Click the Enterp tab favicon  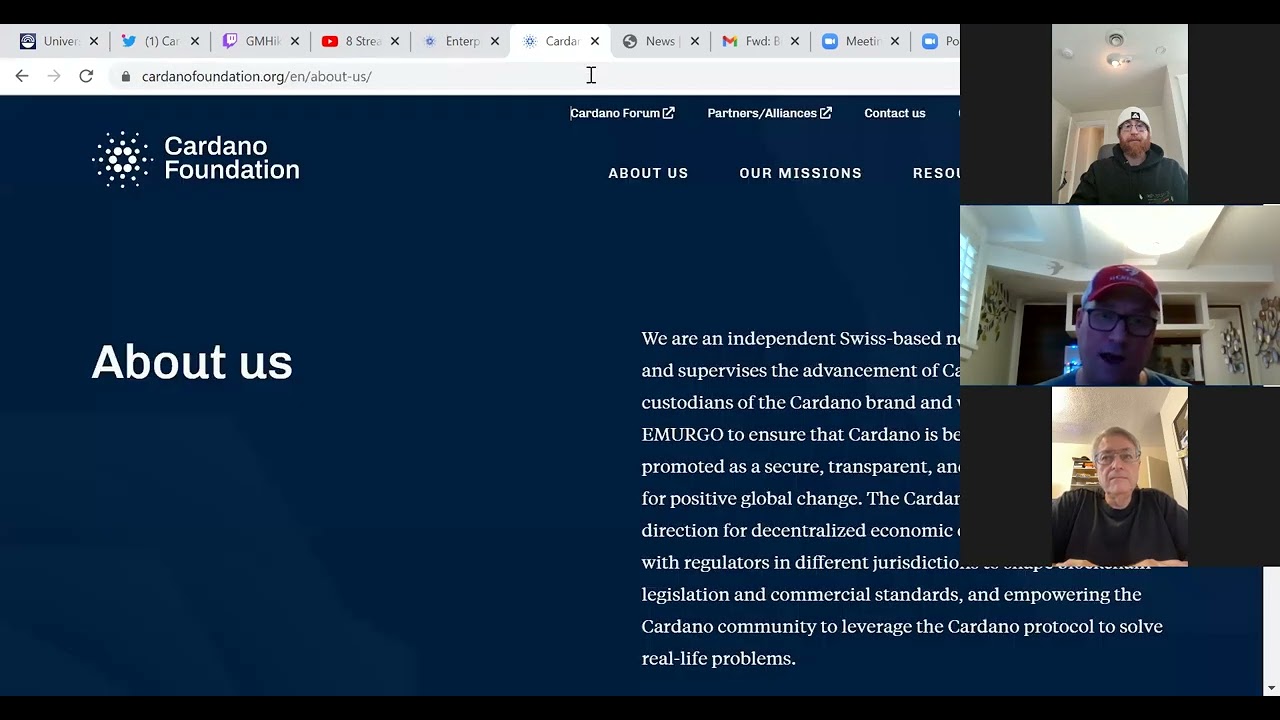click(x=430, y=41)
